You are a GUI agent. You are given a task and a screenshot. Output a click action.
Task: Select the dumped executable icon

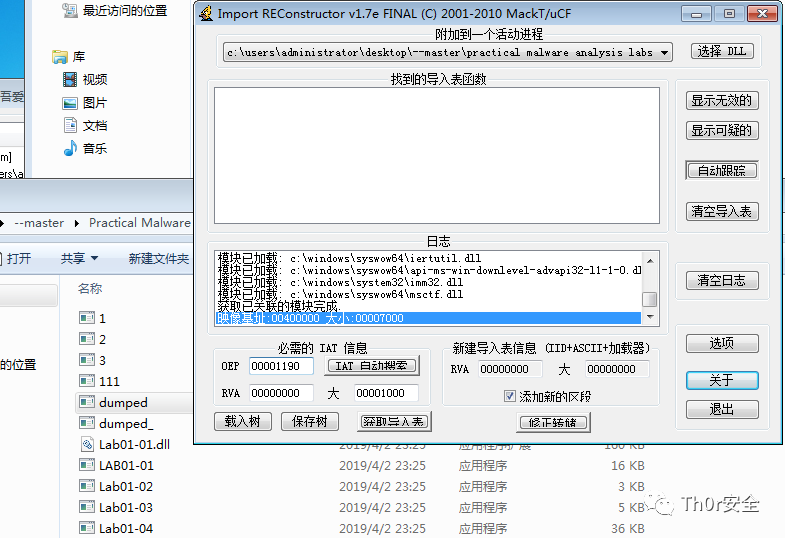87,402
